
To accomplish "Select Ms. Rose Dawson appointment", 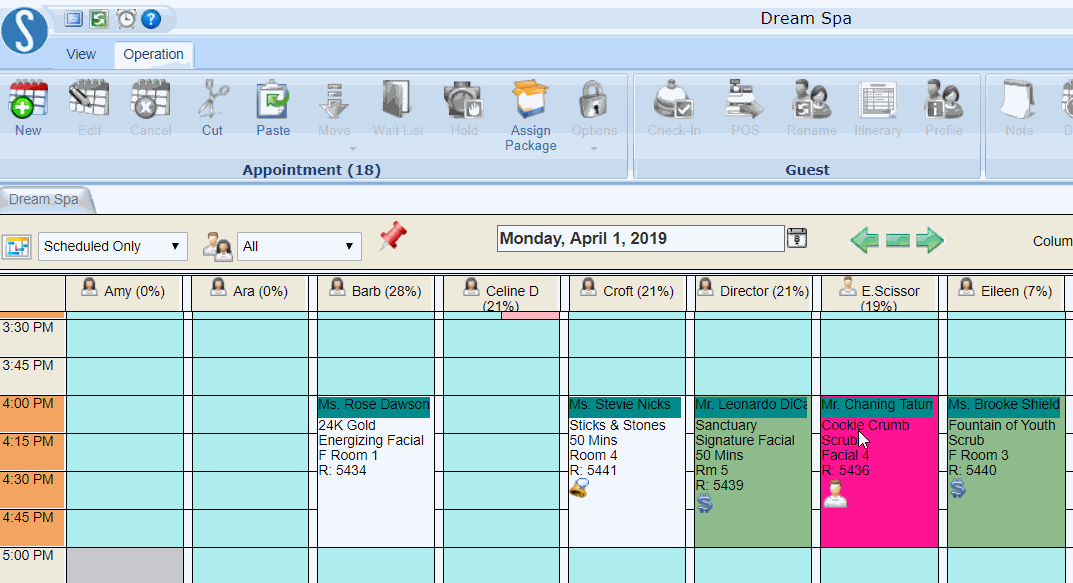I will pyautogui.click(x=375, y=471).
